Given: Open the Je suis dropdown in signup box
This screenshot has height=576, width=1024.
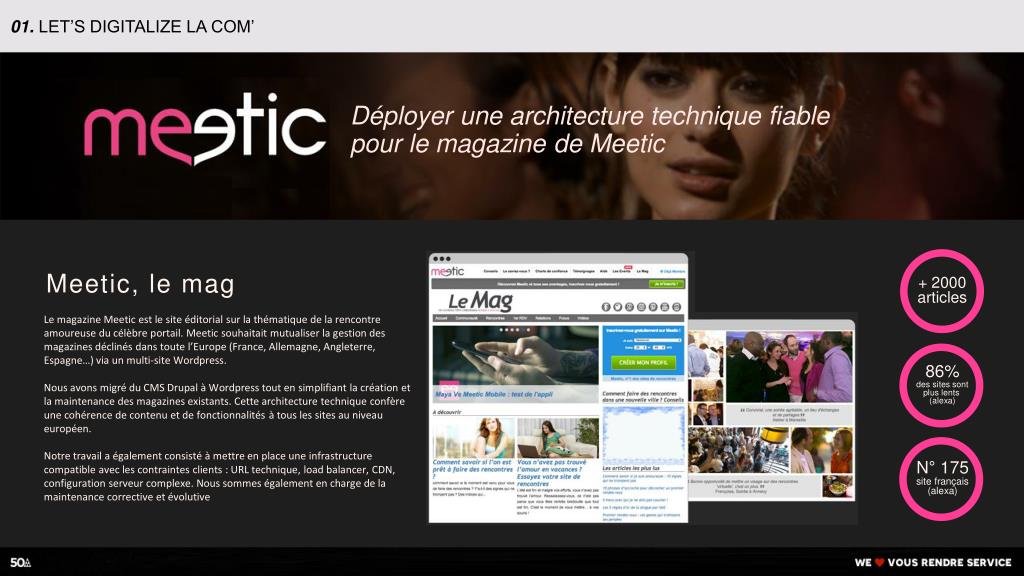Looking at the screenshot, I should click(658, 340).
